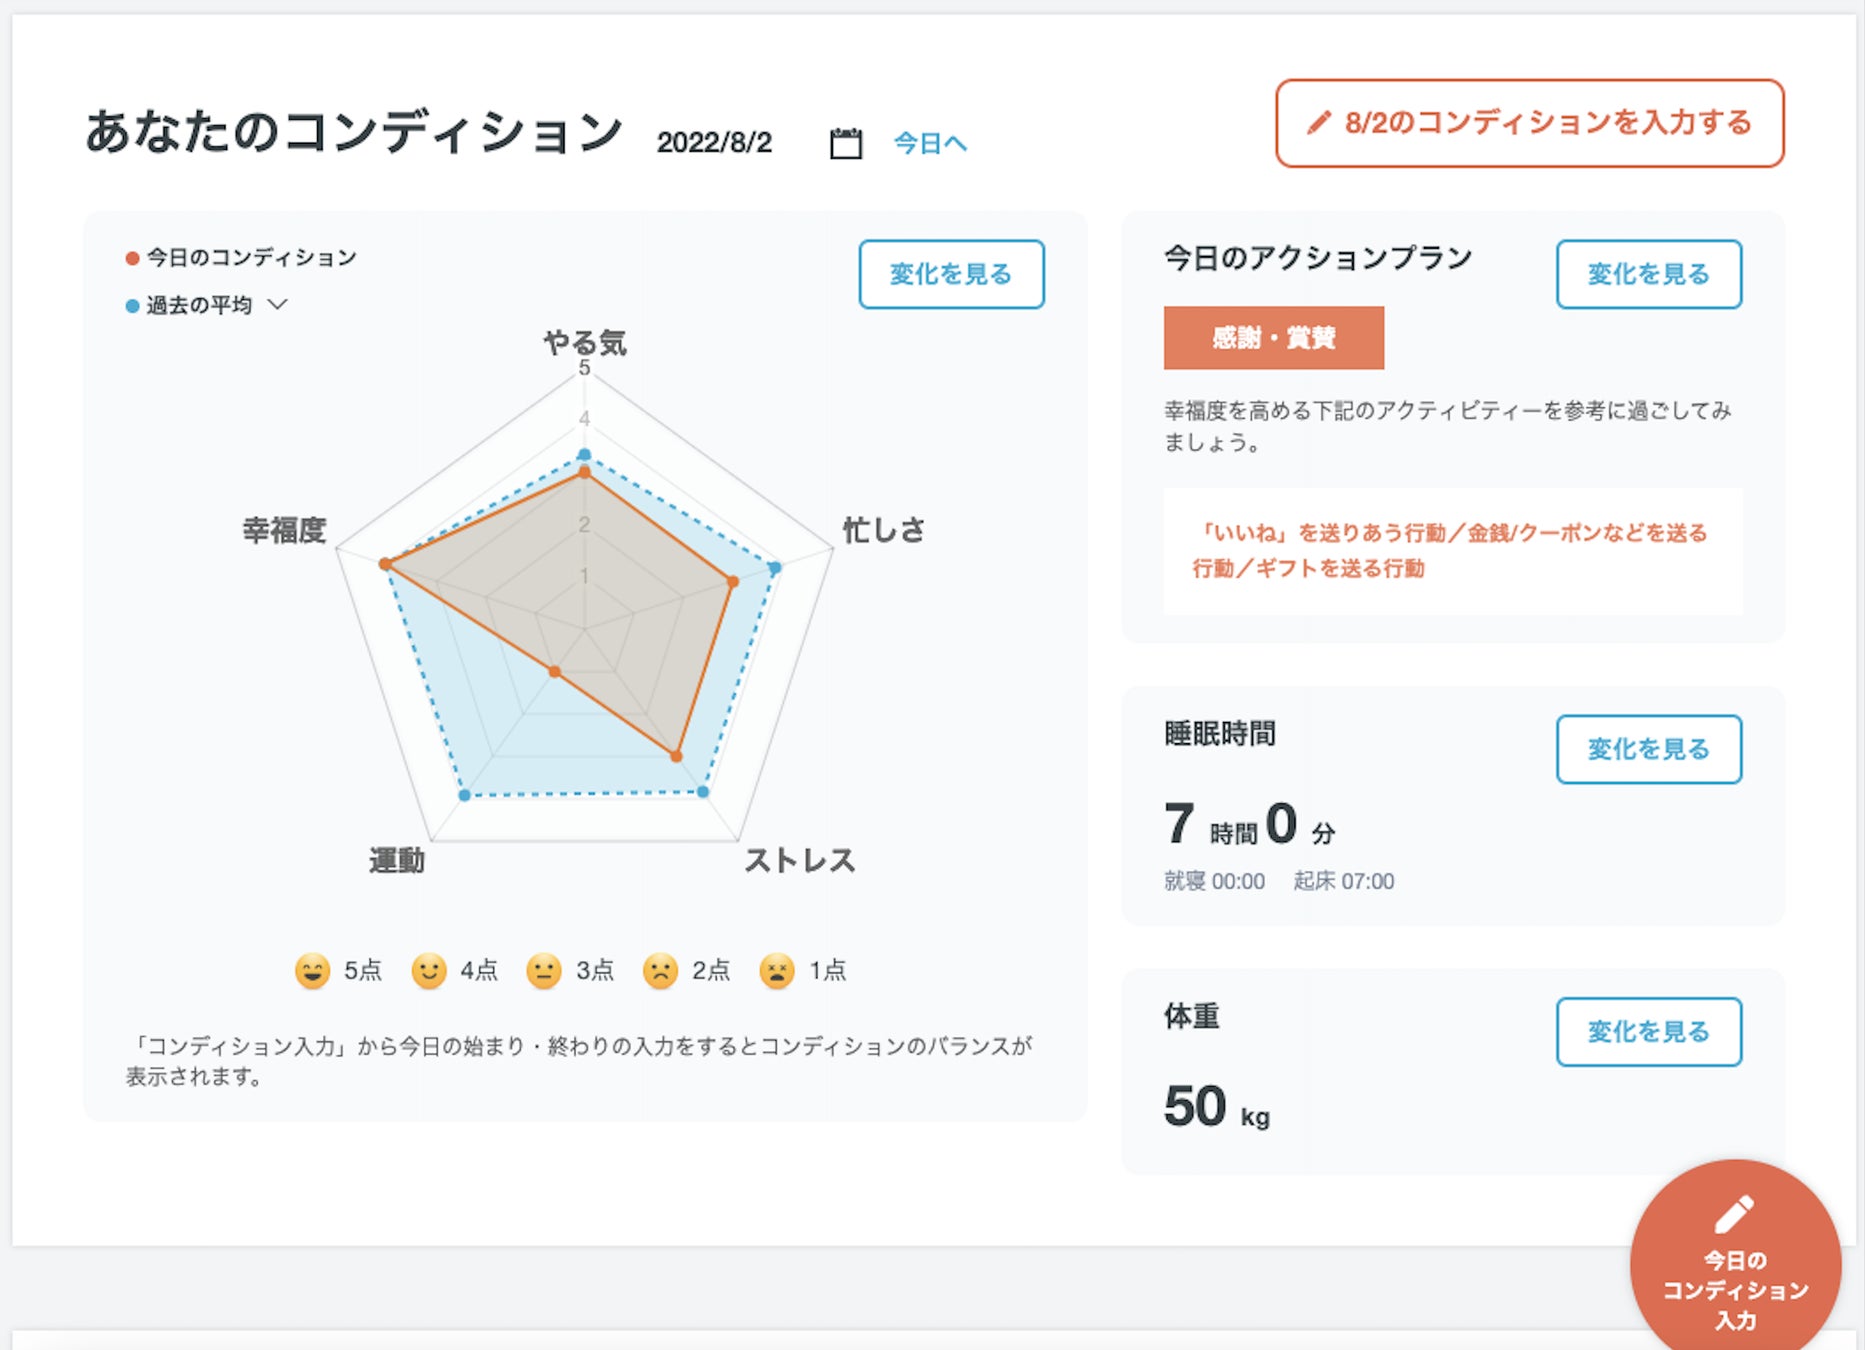Expand the 過去の平均 dropdown chevron
Image resolution: width=1865 pixels, height=1350 pixels.
278,304
